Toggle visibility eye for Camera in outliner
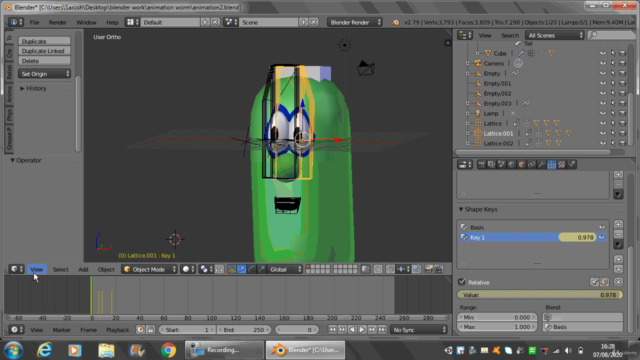 (602, 63)
